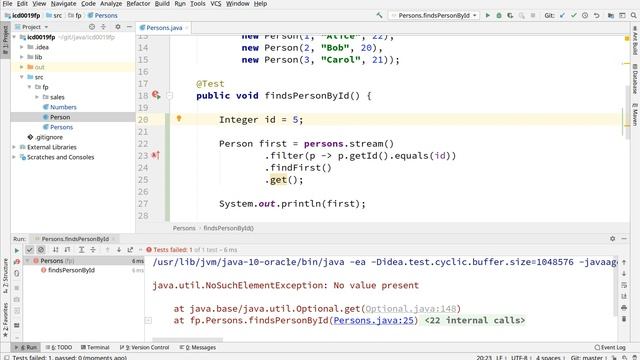
Task: Toggle the Maven tool window on right
Action: point(635,114)
